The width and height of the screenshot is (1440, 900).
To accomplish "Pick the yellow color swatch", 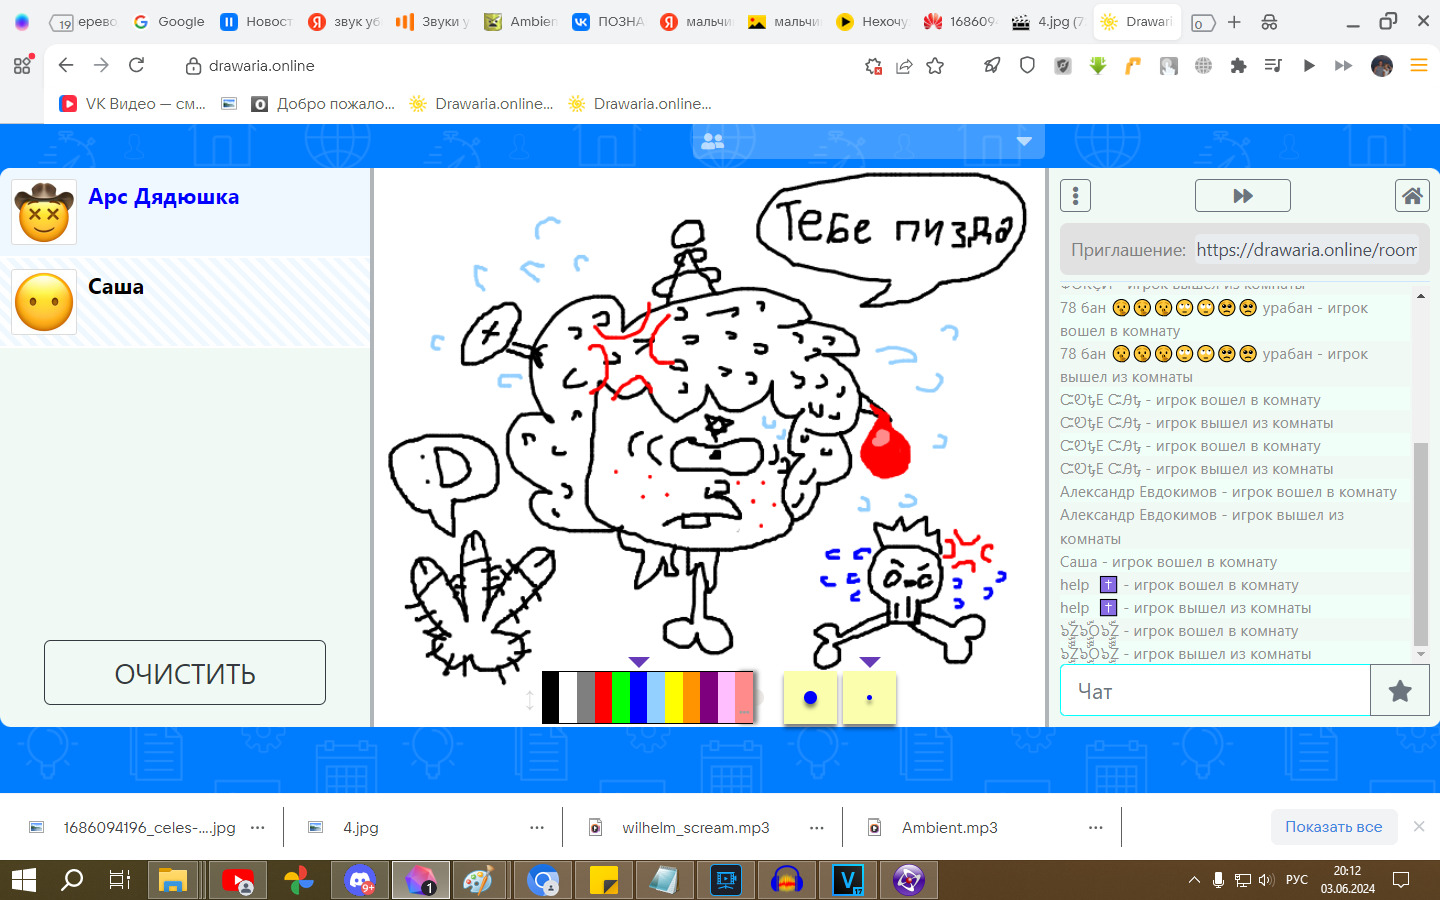I will 673,697.
